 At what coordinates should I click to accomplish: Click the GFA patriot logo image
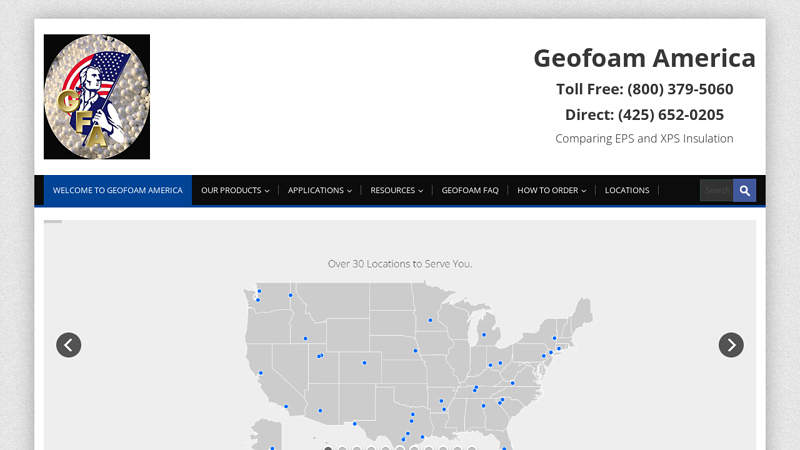click(97, 96)
